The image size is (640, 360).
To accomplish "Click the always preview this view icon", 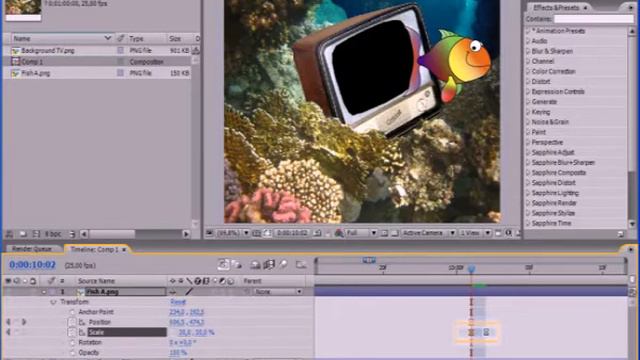I will (x=209, y=233).
